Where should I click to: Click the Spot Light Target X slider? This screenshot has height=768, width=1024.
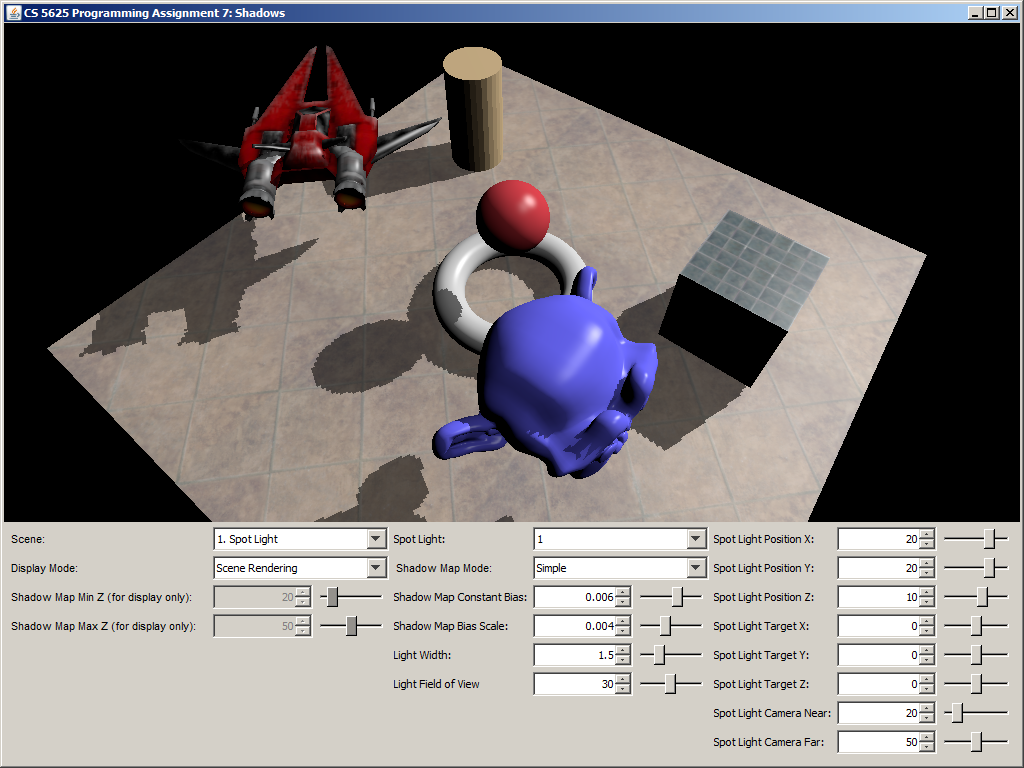(976, 626)
